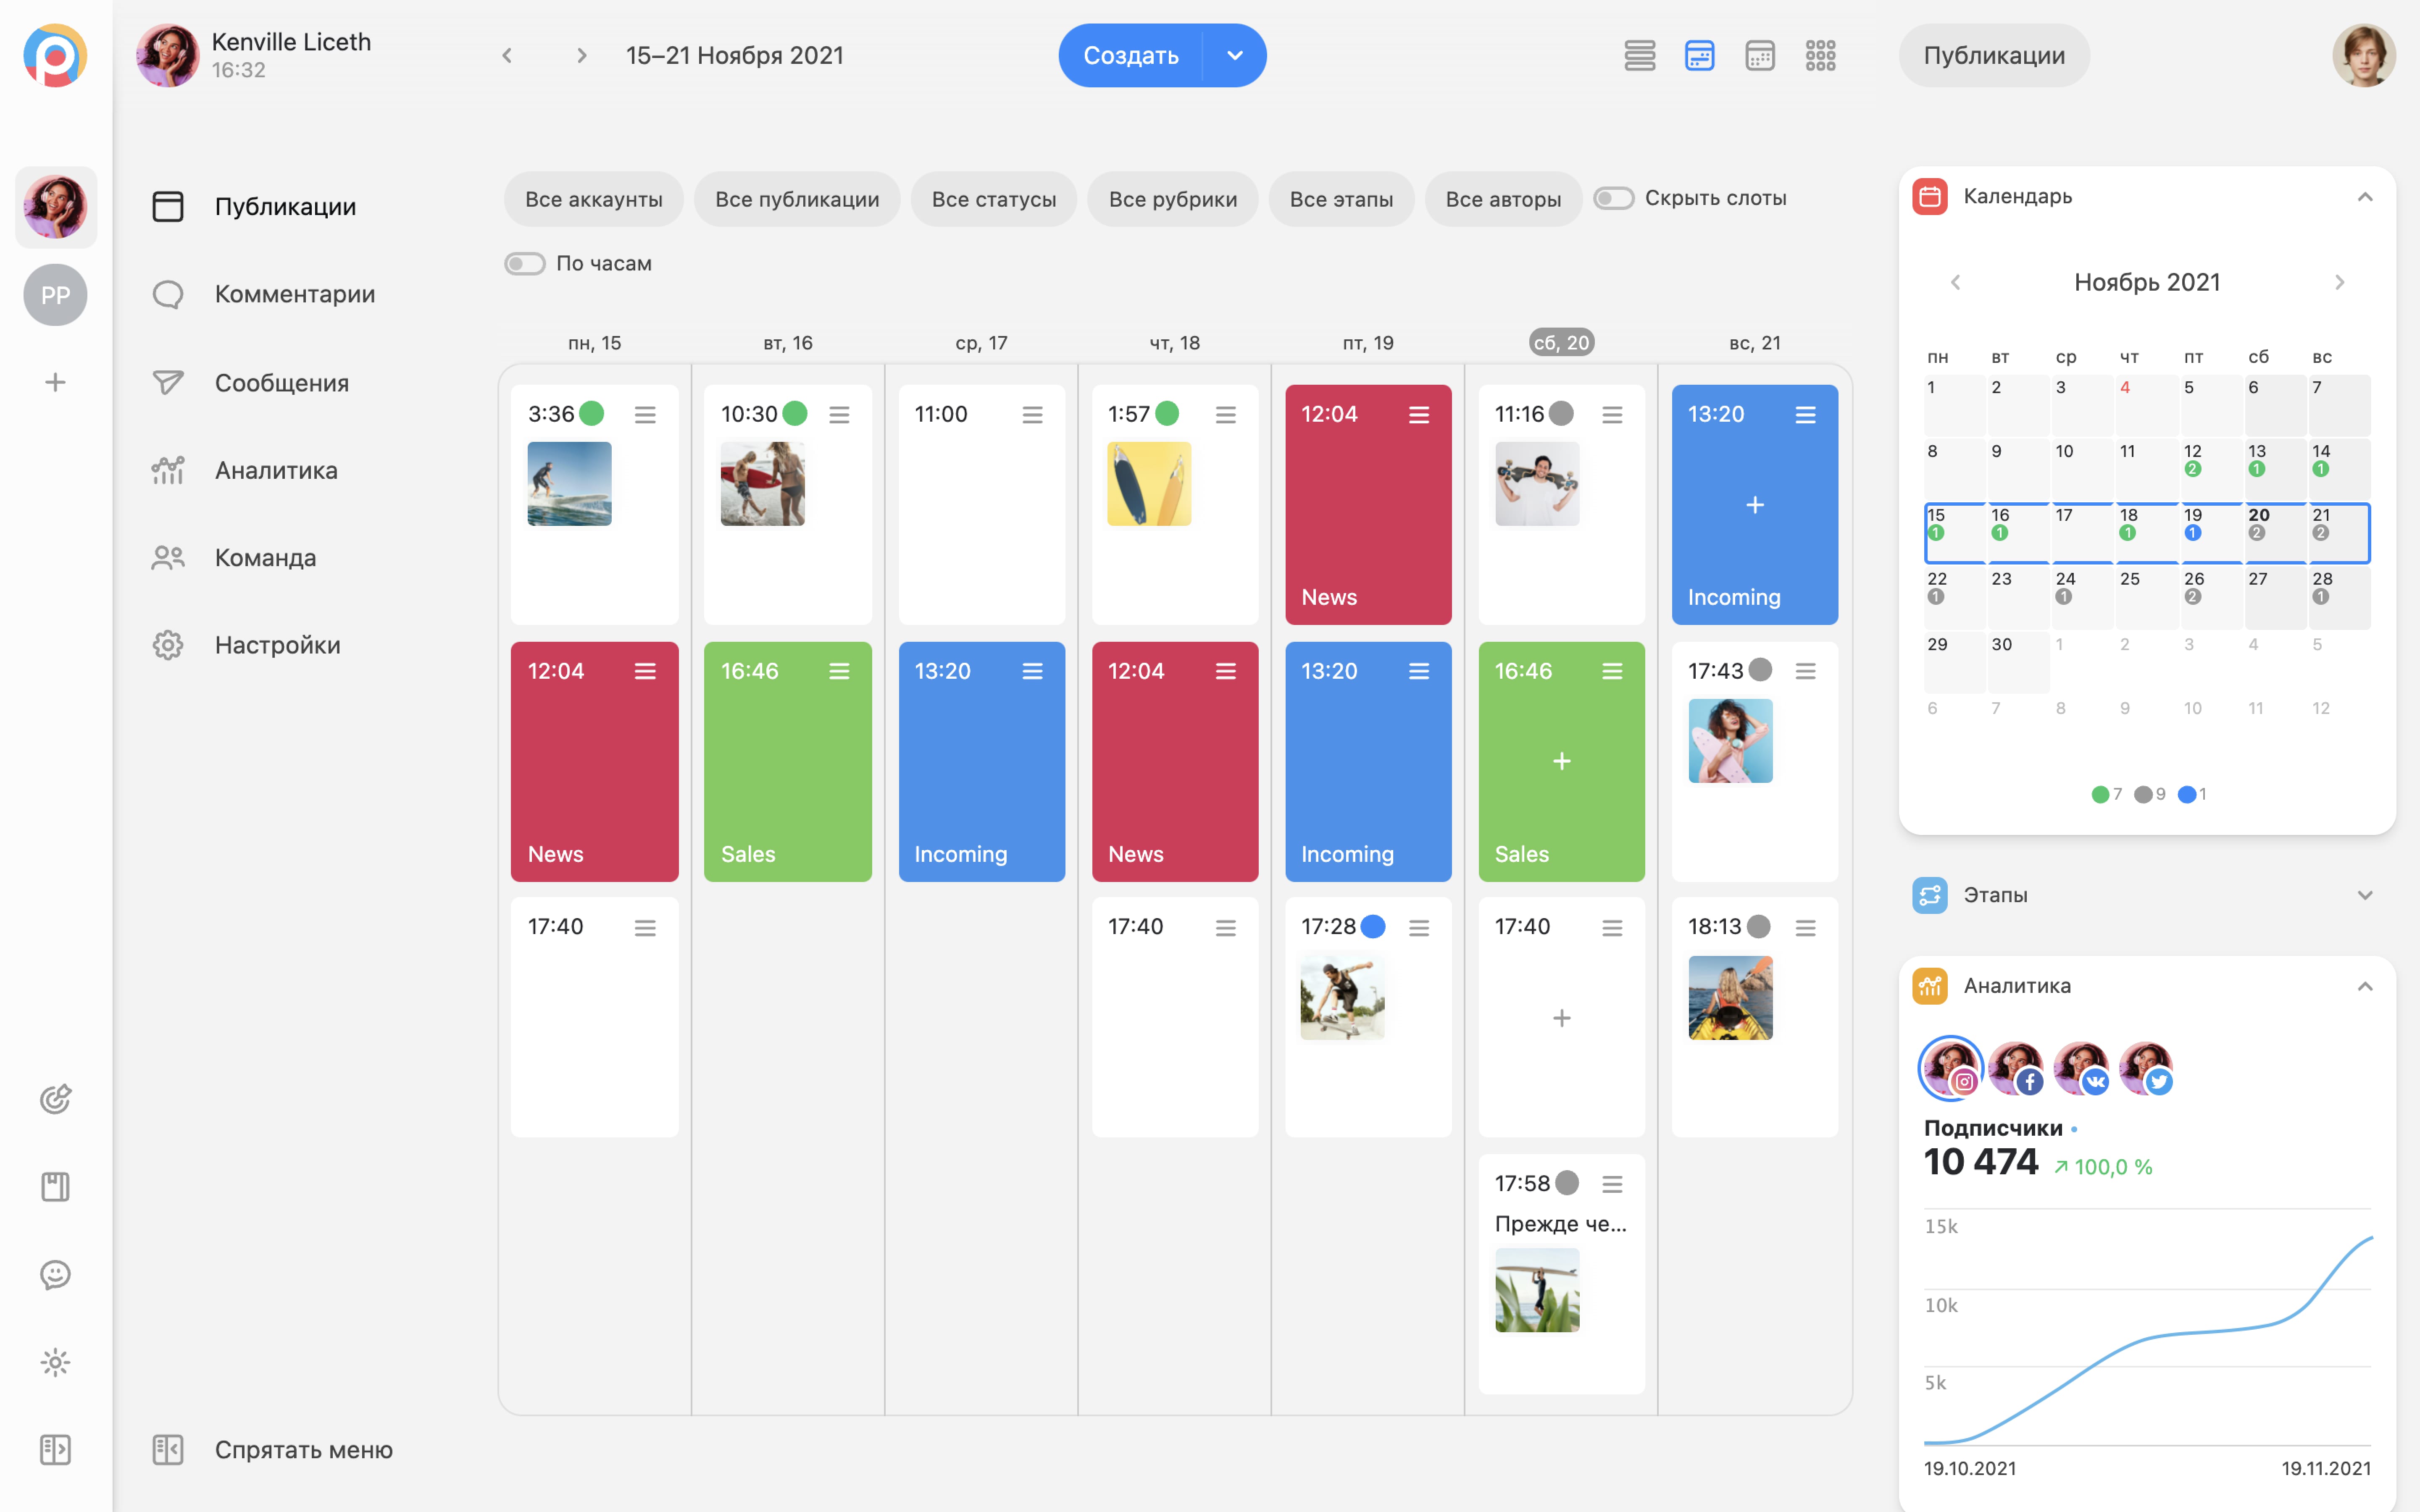2420x1512 pixels.
Task: Switch to grid view icon
Action: 1821,55
